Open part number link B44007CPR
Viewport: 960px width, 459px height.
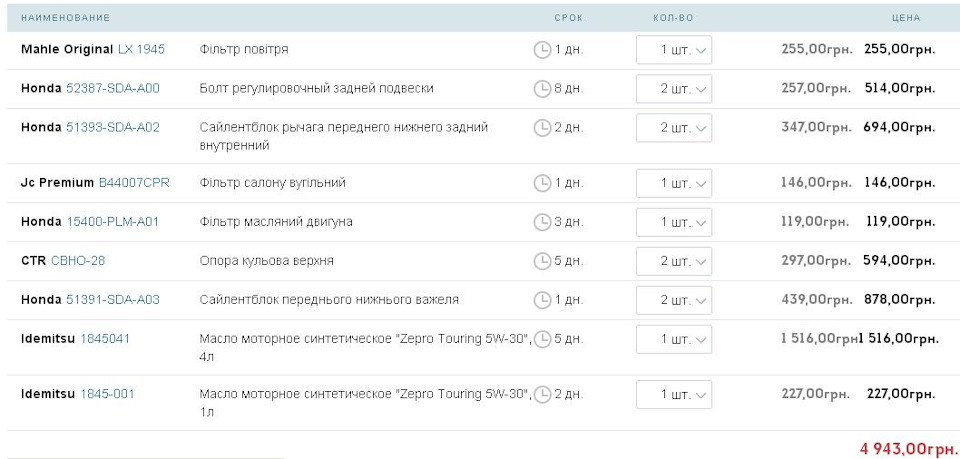[134, 182]
